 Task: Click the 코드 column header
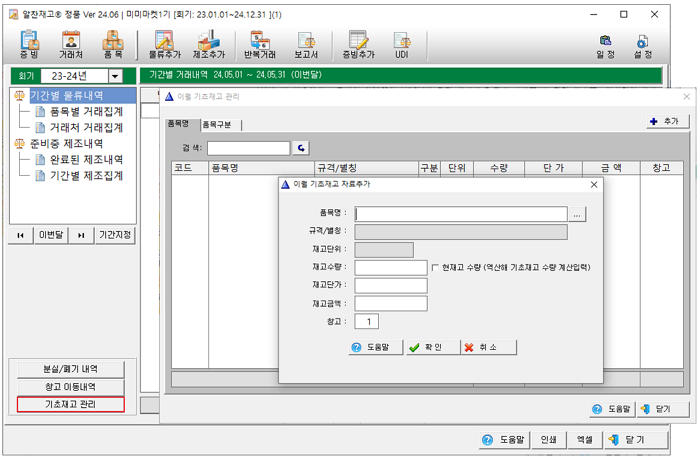click(x=190, y=168)
